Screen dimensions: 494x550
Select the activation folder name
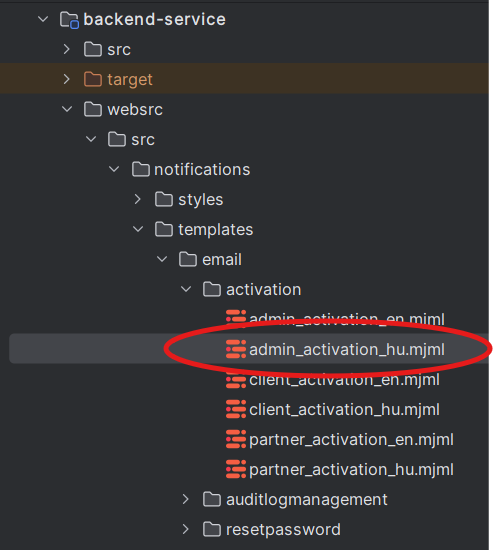pyautogui.click(x=263, y=290)
